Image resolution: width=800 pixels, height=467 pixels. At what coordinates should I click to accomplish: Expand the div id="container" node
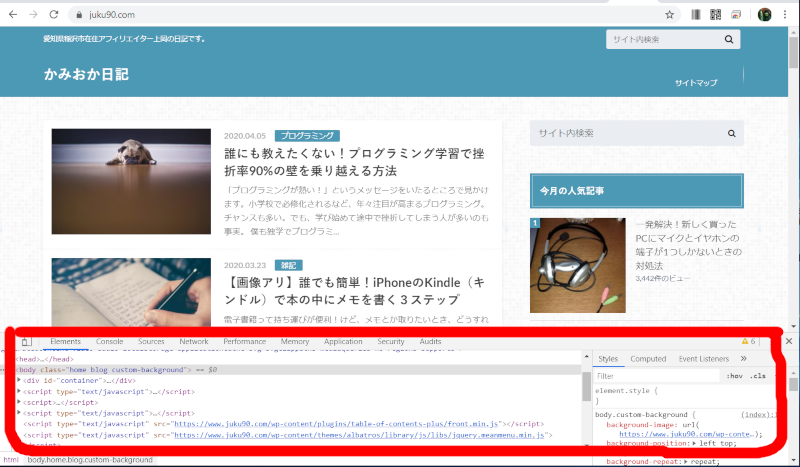[19, 380]
